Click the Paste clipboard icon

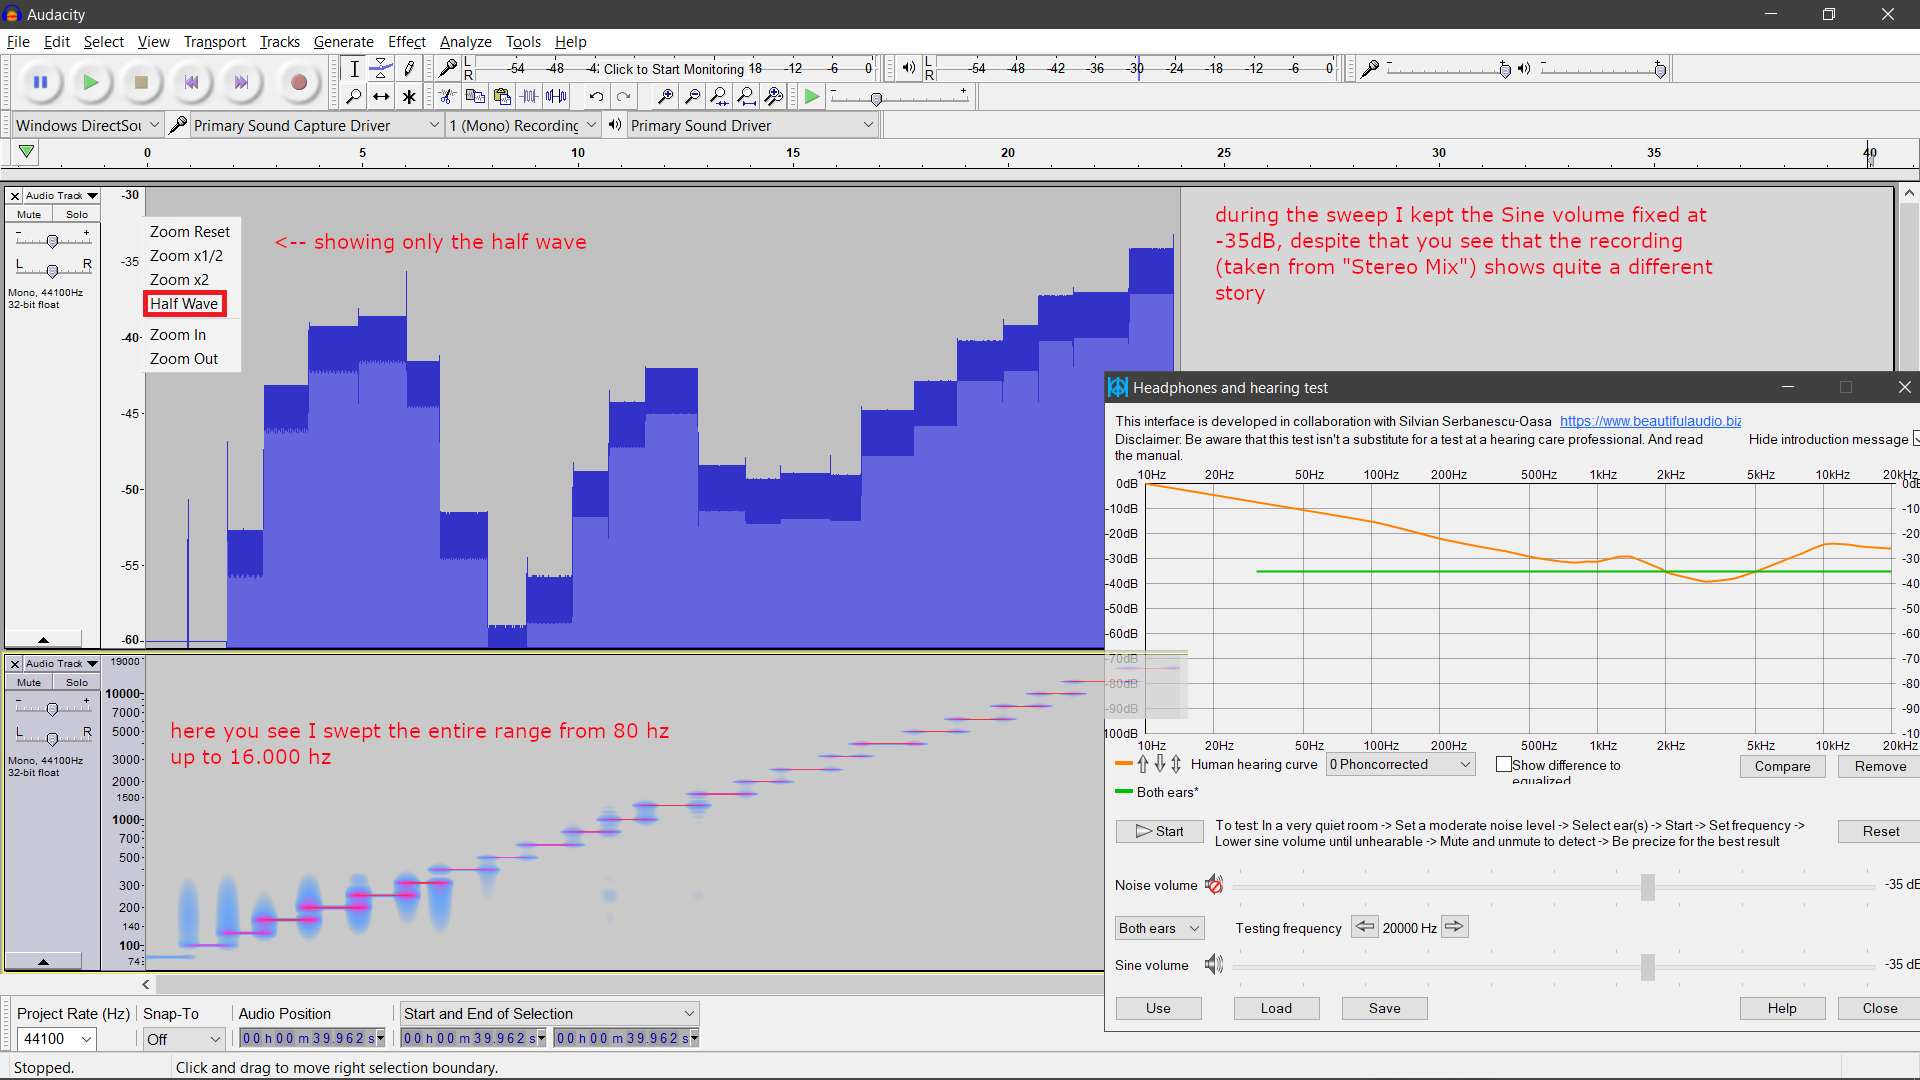click(502, 97)
